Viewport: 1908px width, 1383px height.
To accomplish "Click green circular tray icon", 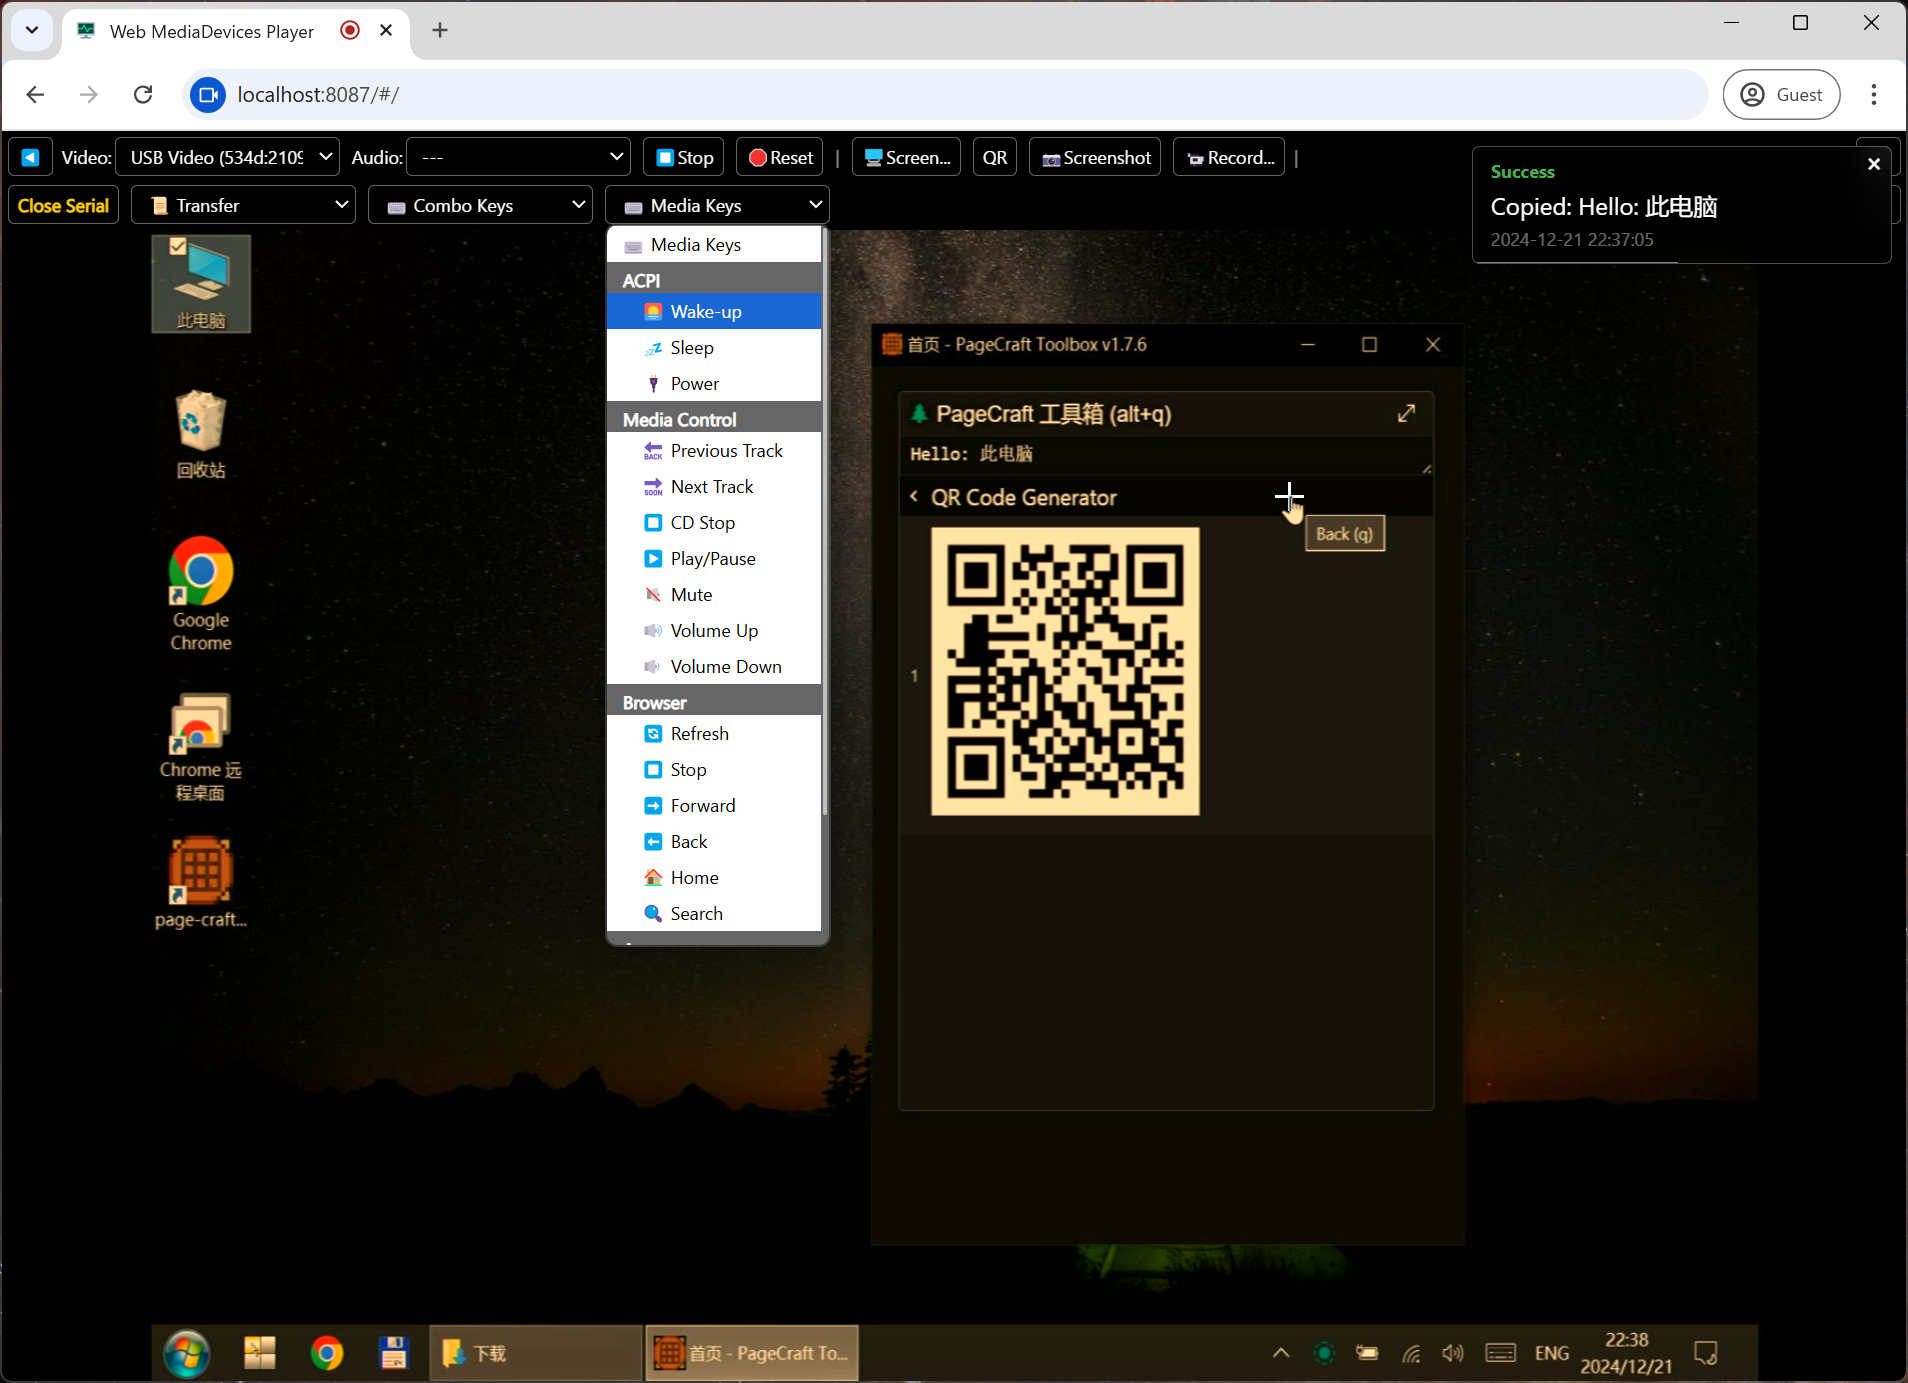I will (x=1324, y=1353).
